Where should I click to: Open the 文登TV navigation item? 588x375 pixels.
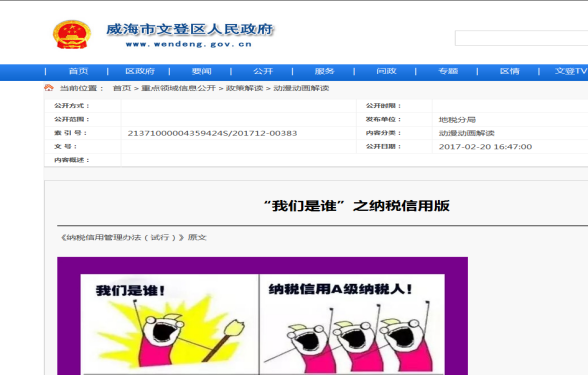(571, 71)
